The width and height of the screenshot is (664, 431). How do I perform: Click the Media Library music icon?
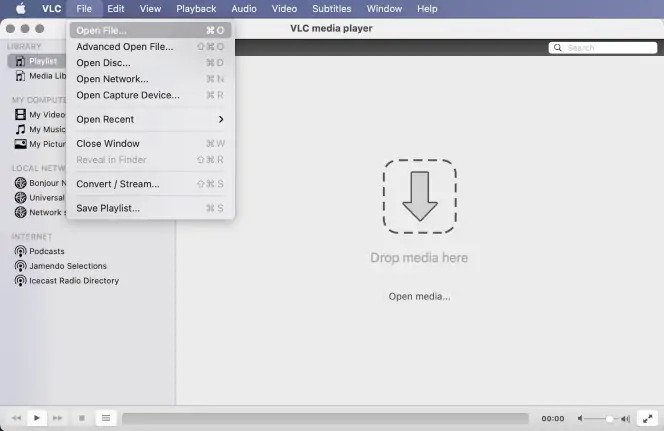[x=20, y=76]
